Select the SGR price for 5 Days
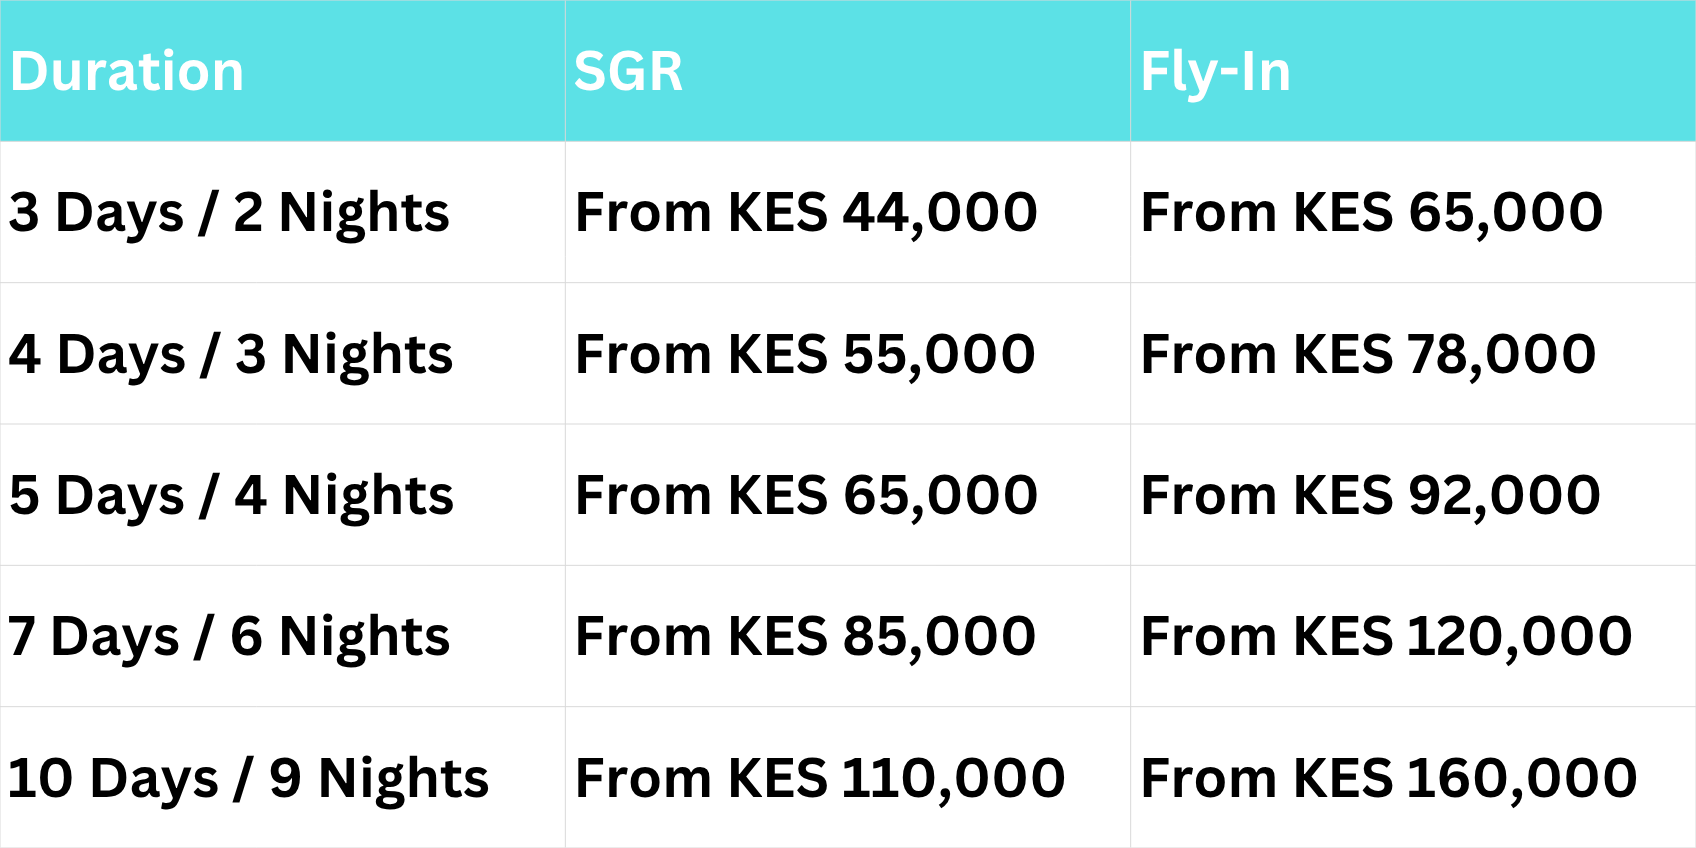Image resolution: width=1696 pixels, height=848 pixels. [806, 496]
